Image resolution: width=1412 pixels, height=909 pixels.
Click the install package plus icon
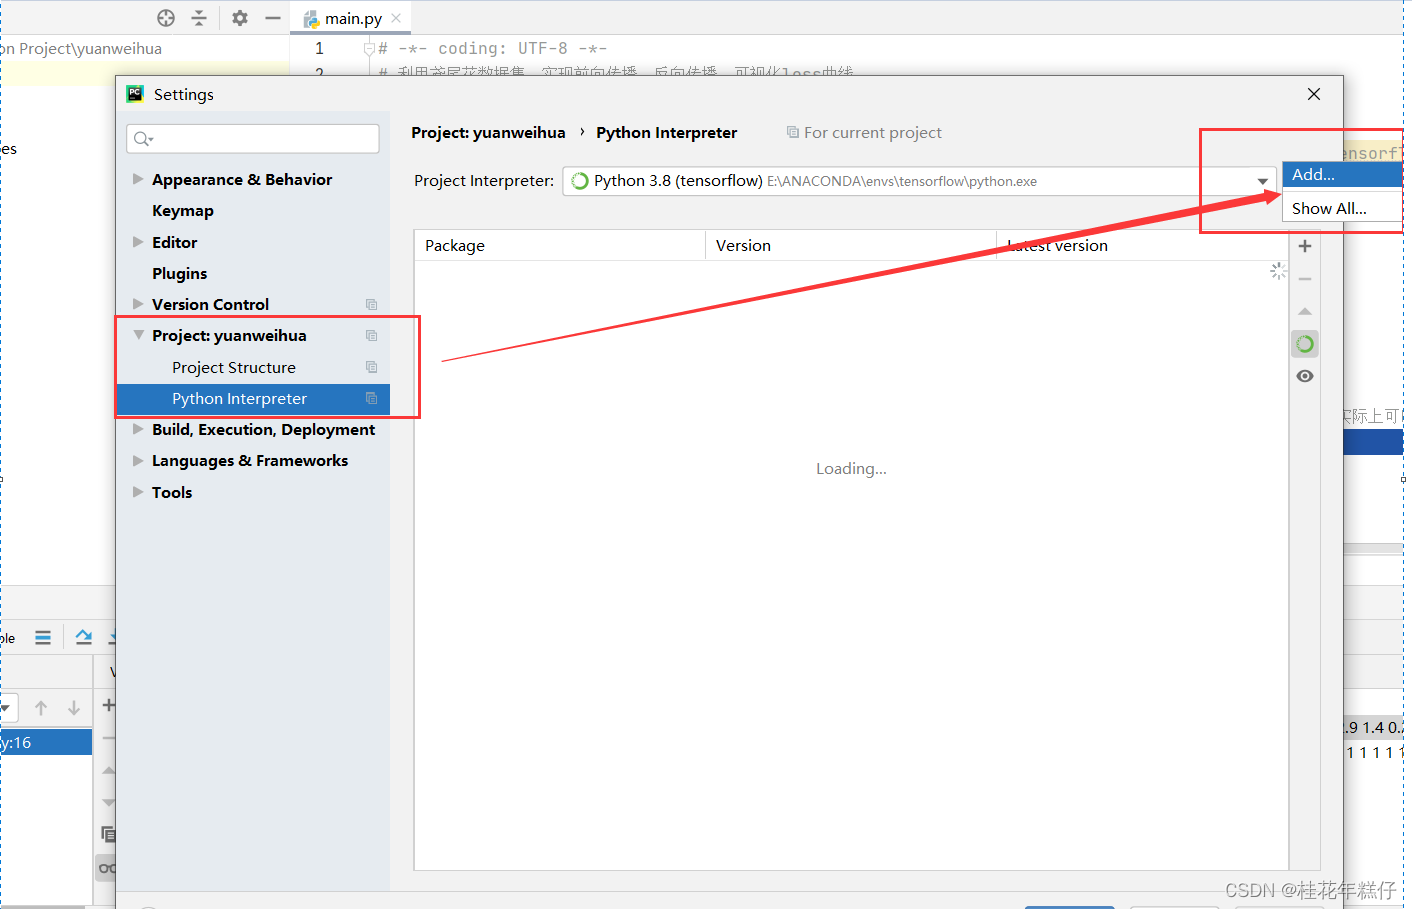point(1305,246)
